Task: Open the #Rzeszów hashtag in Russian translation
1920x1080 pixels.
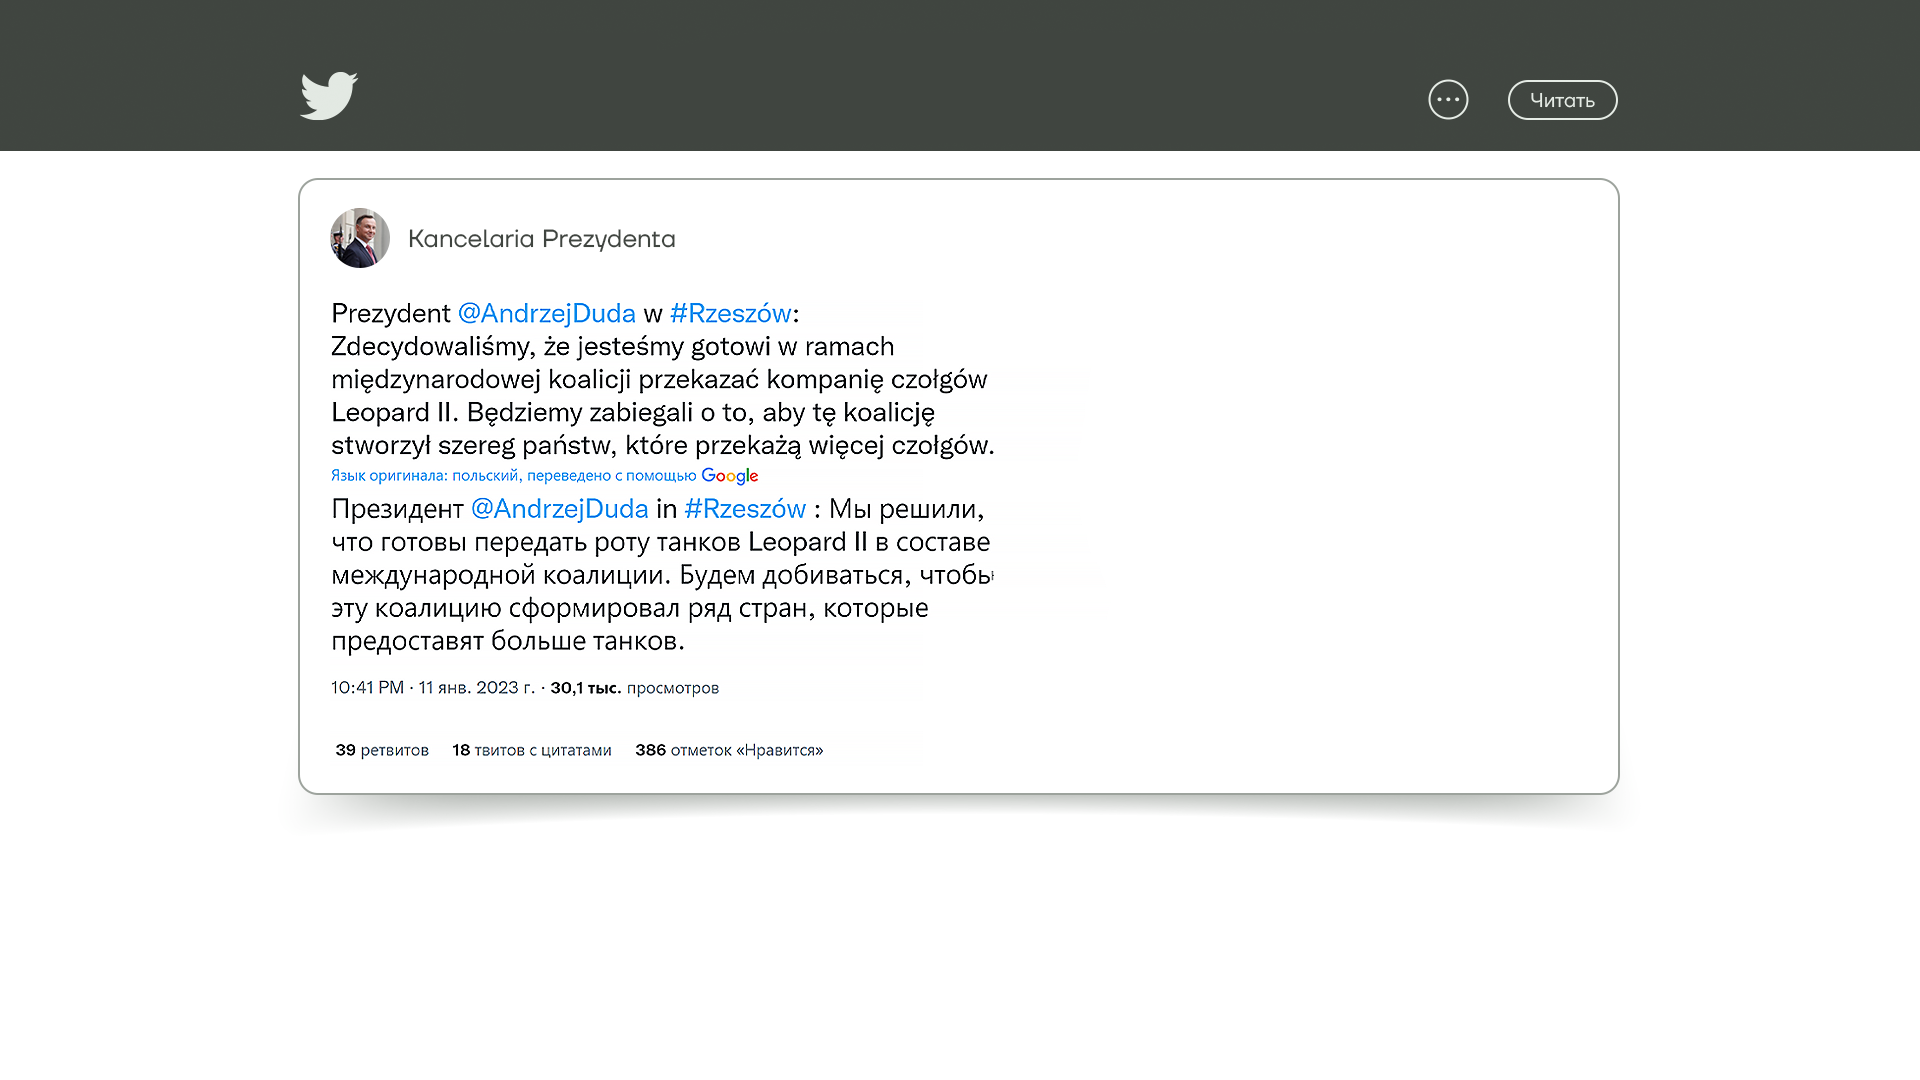Action: 745,509
